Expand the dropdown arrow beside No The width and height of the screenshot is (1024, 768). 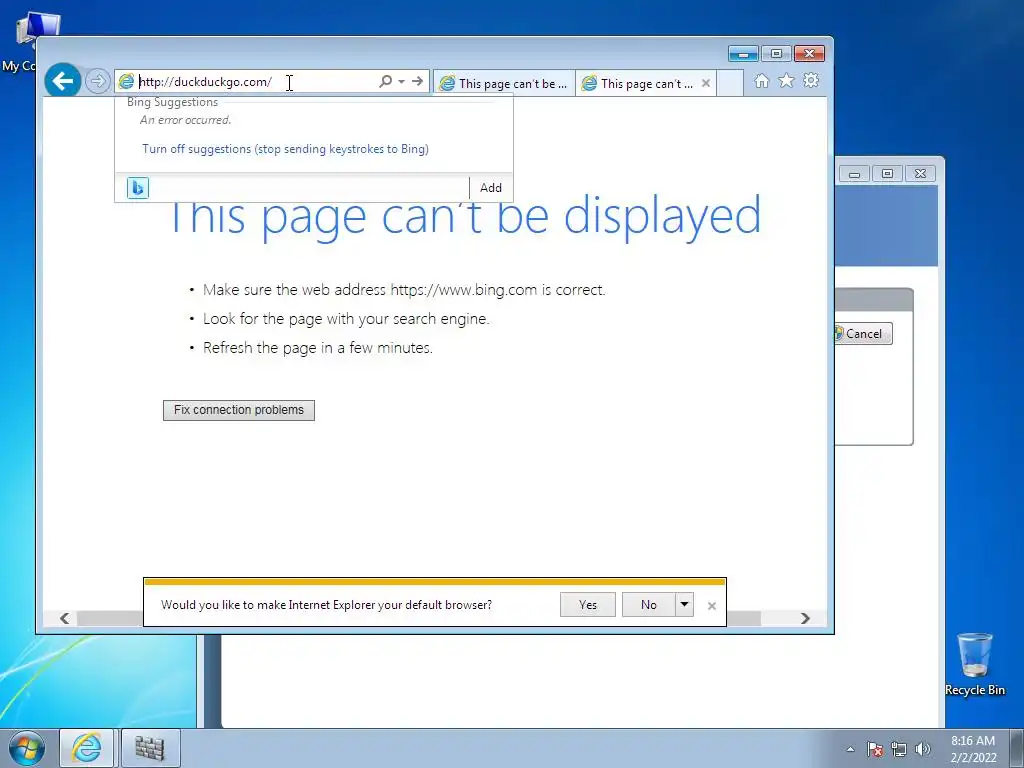click(684, 605)
